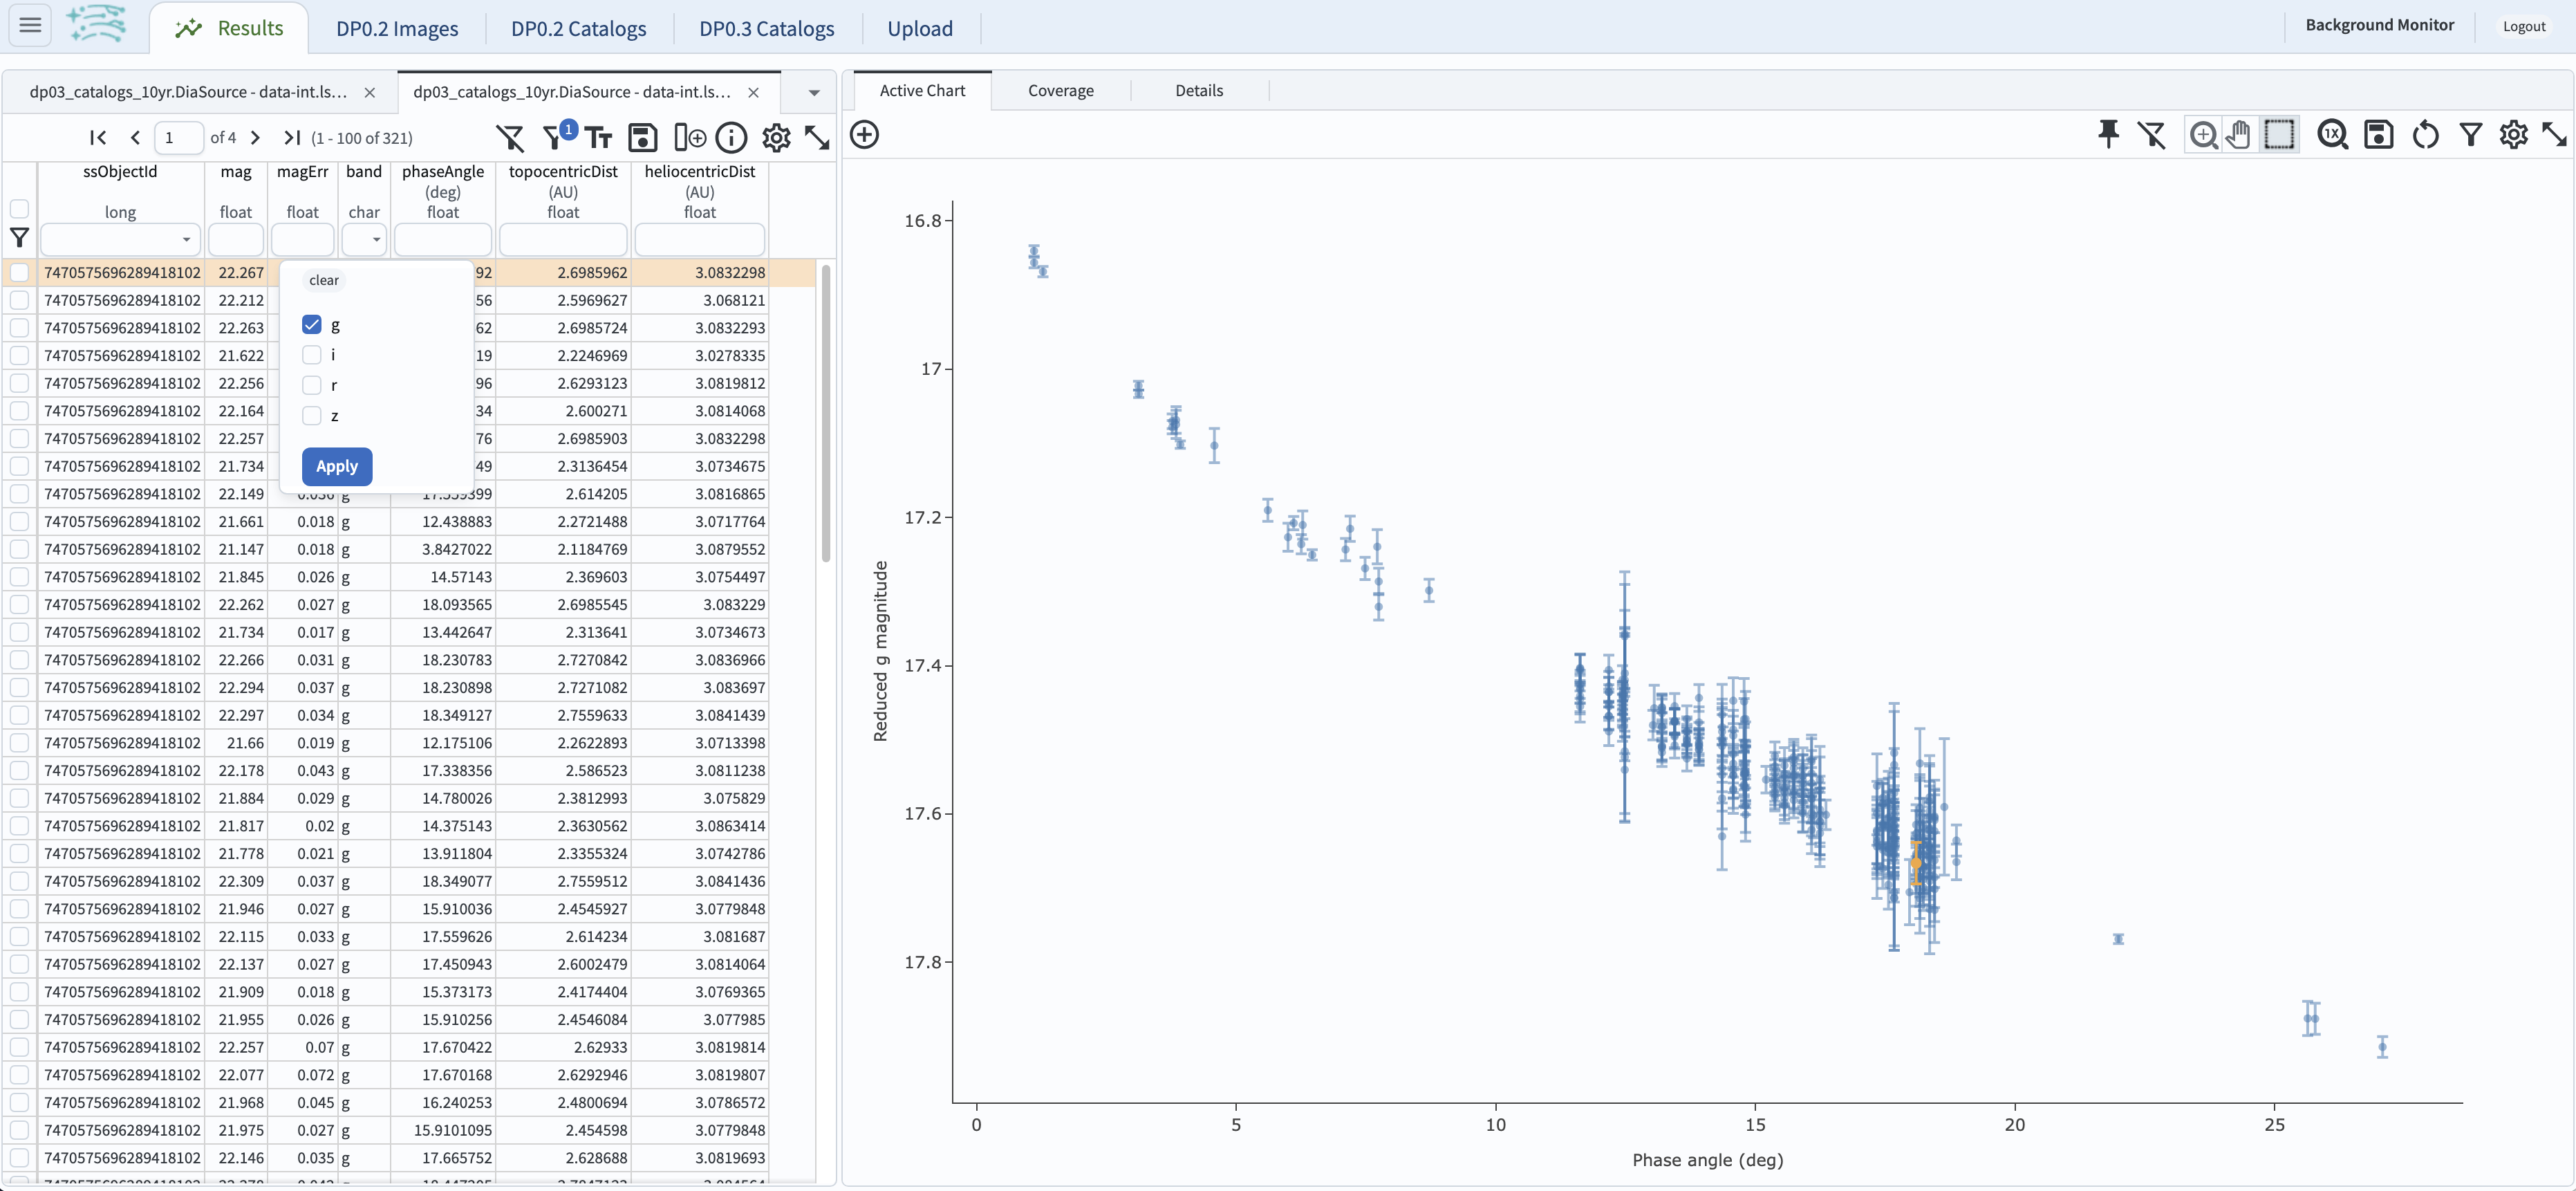Image resolution: width=2576 pixels, height=1191 pixels.
Task: Open chart settings gear
Action: pos(2514,134)
